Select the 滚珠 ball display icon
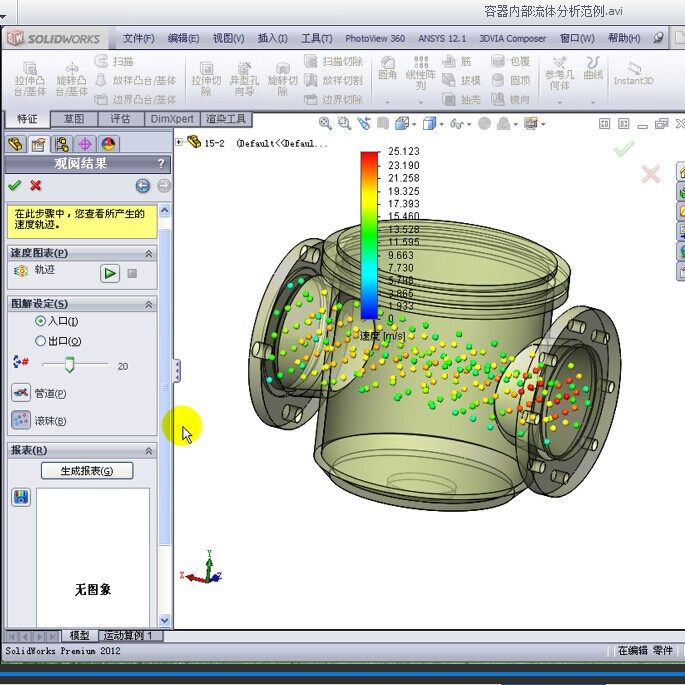Viewport: 685px width, 685px height. [20, 421]
